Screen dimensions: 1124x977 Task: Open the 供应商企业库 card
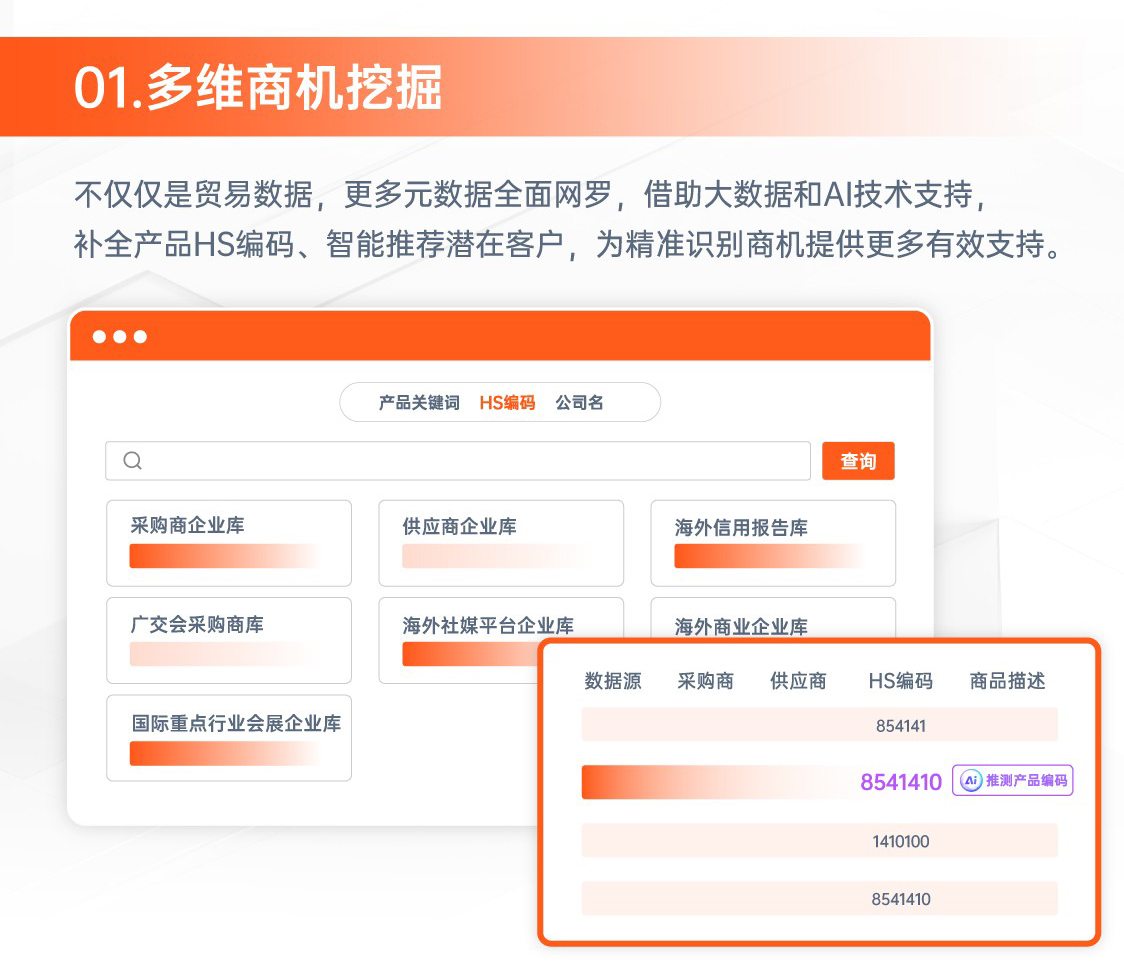point(501,542)
